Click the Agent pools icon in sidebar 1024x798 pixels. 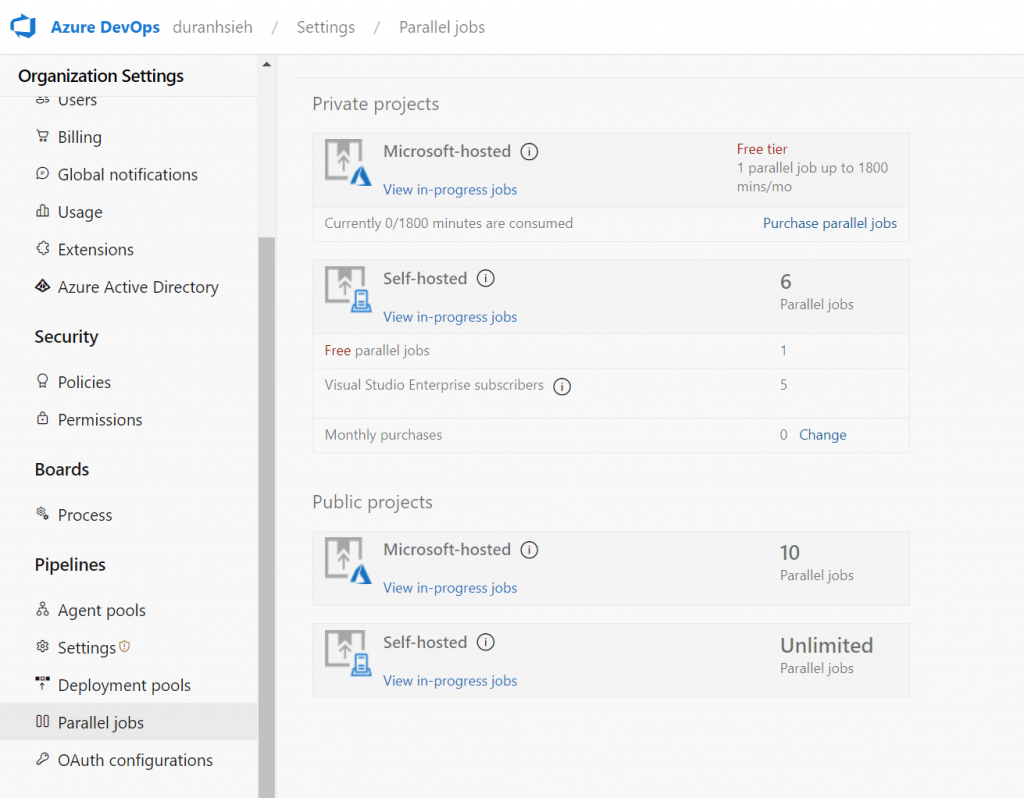[x=42, y=610]
